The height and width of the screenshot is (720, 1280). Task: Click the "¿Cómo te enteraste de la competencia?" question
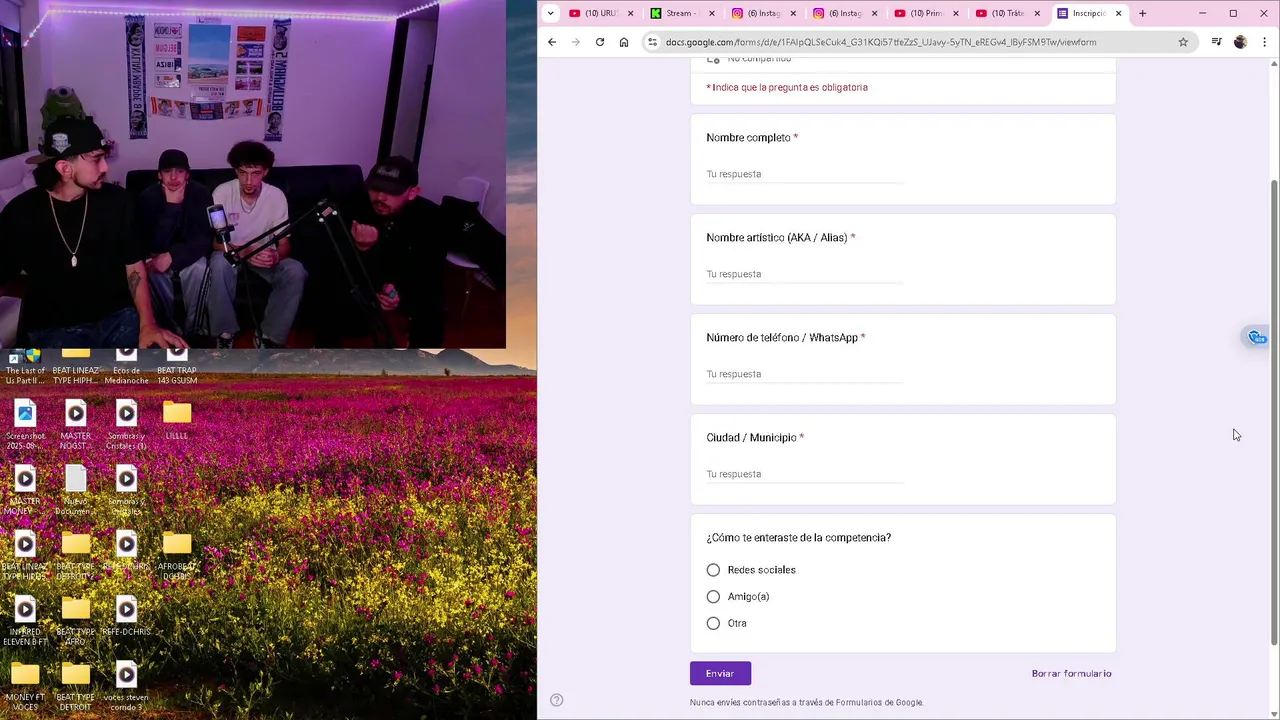[798, 538]
